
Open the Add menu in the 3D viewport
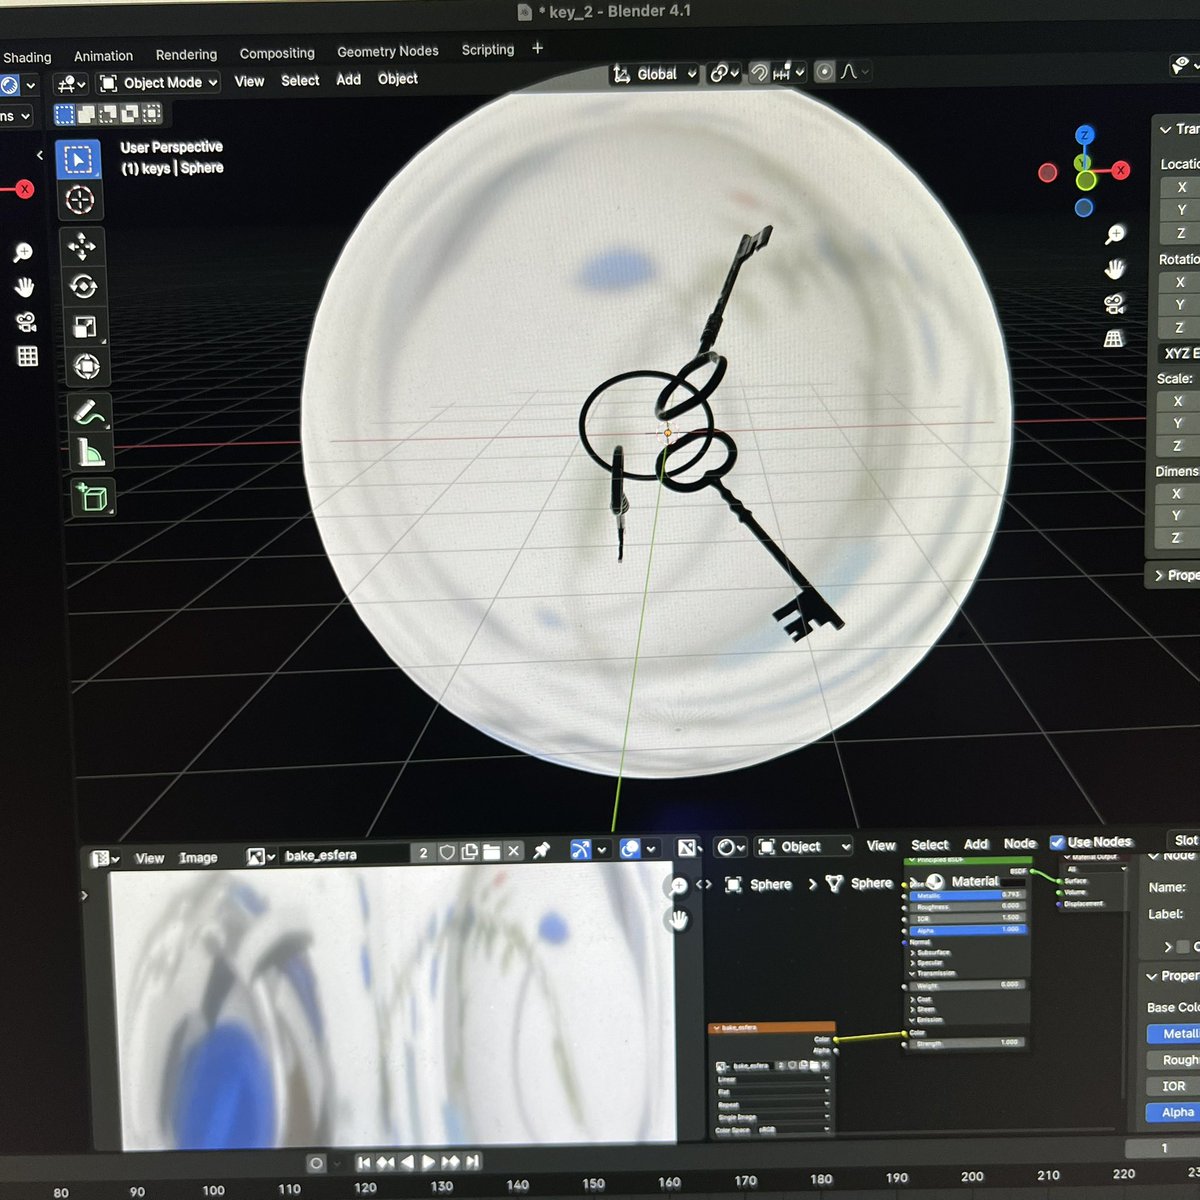(348, 80)
